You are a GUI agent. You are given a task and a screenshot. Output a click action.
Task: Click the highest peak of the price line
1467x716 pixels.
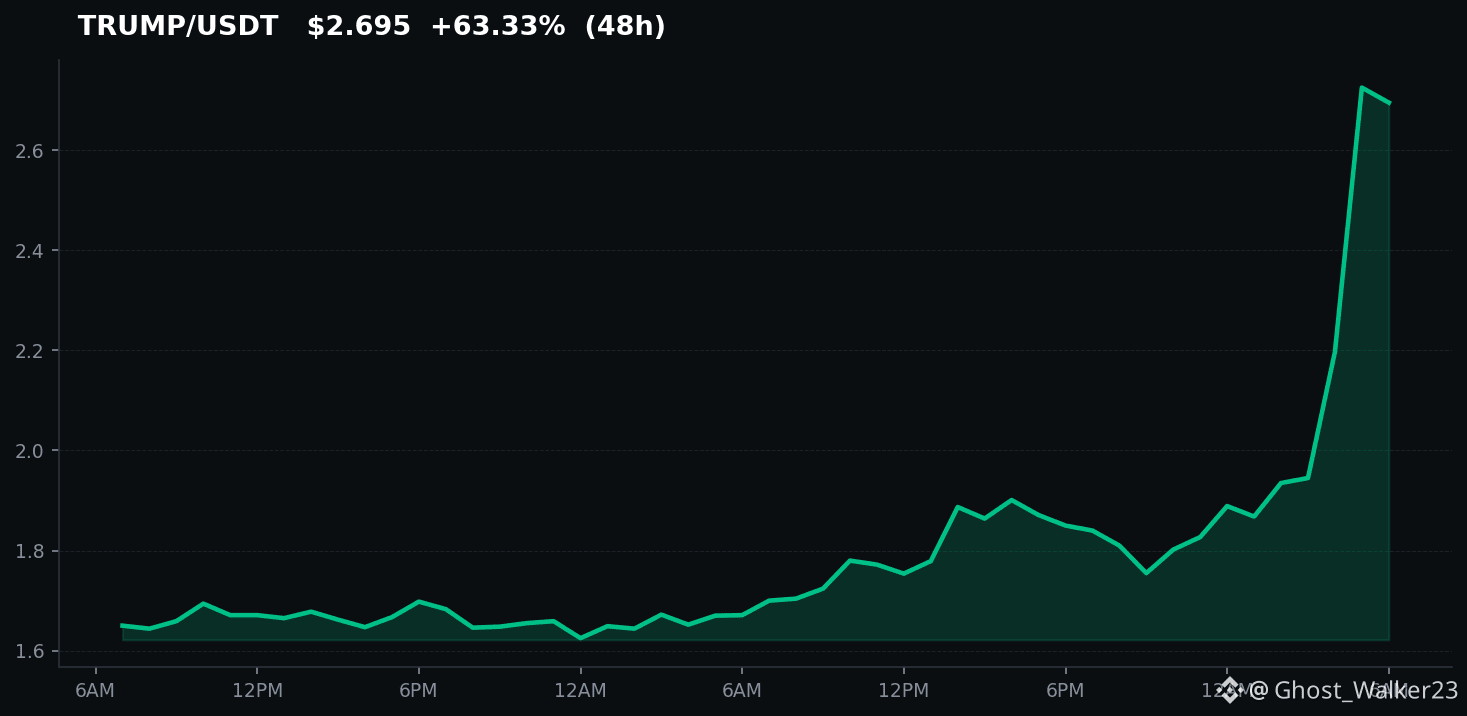coord(1361,88)
